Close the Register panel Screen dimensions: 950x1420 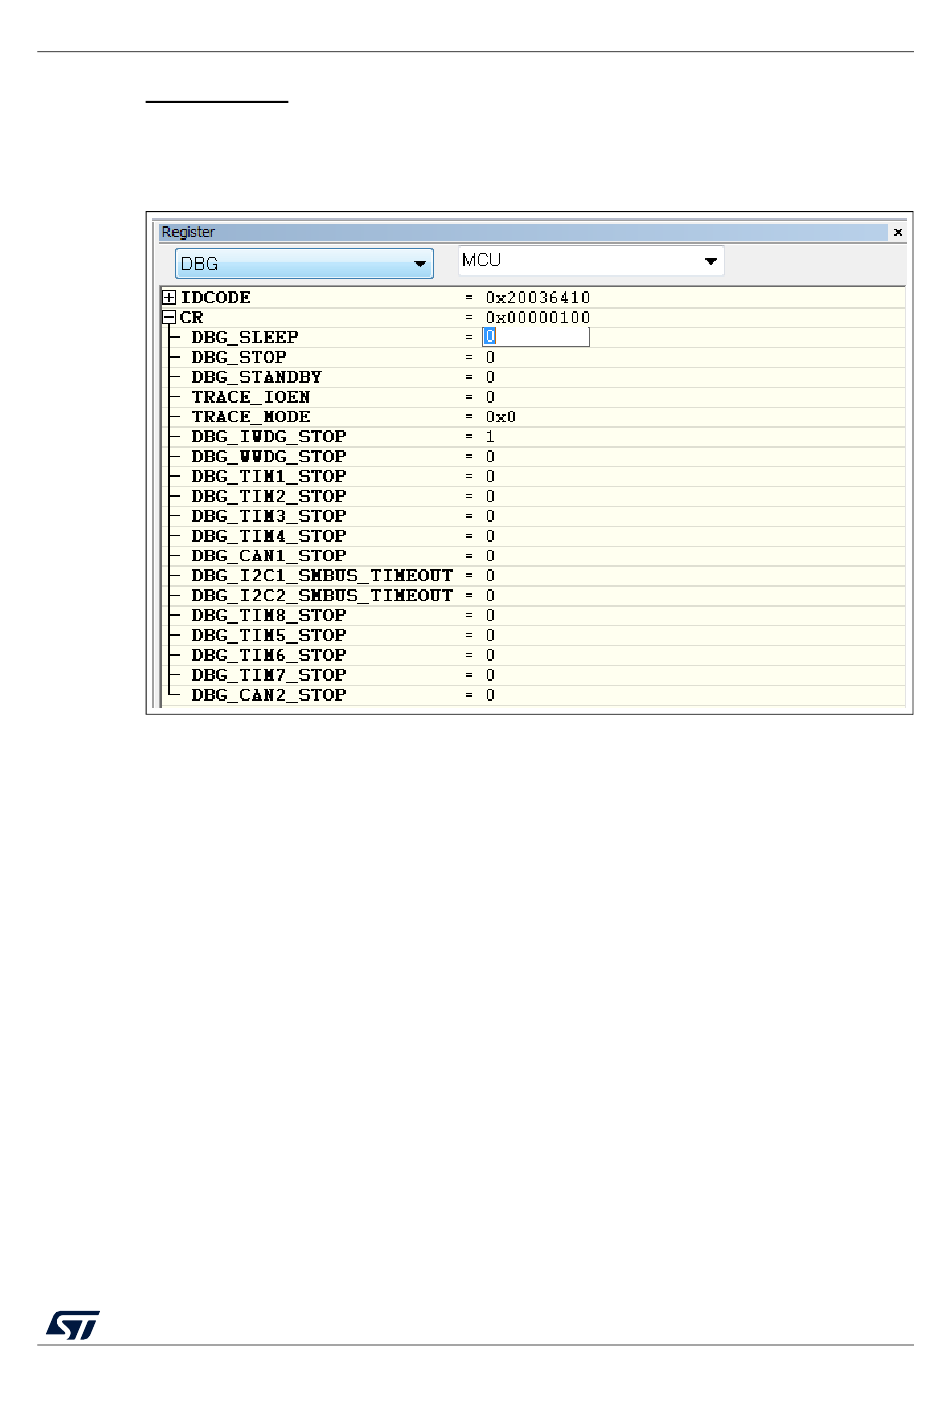point(898,232)
